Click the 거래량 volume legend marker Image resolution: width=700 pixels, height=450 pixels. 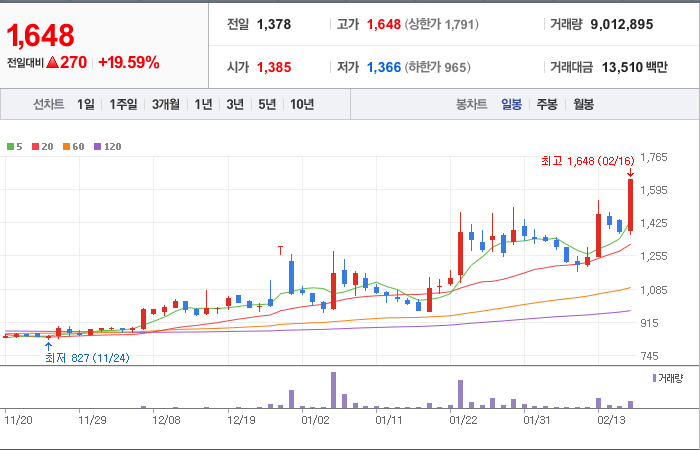point(668,379)
